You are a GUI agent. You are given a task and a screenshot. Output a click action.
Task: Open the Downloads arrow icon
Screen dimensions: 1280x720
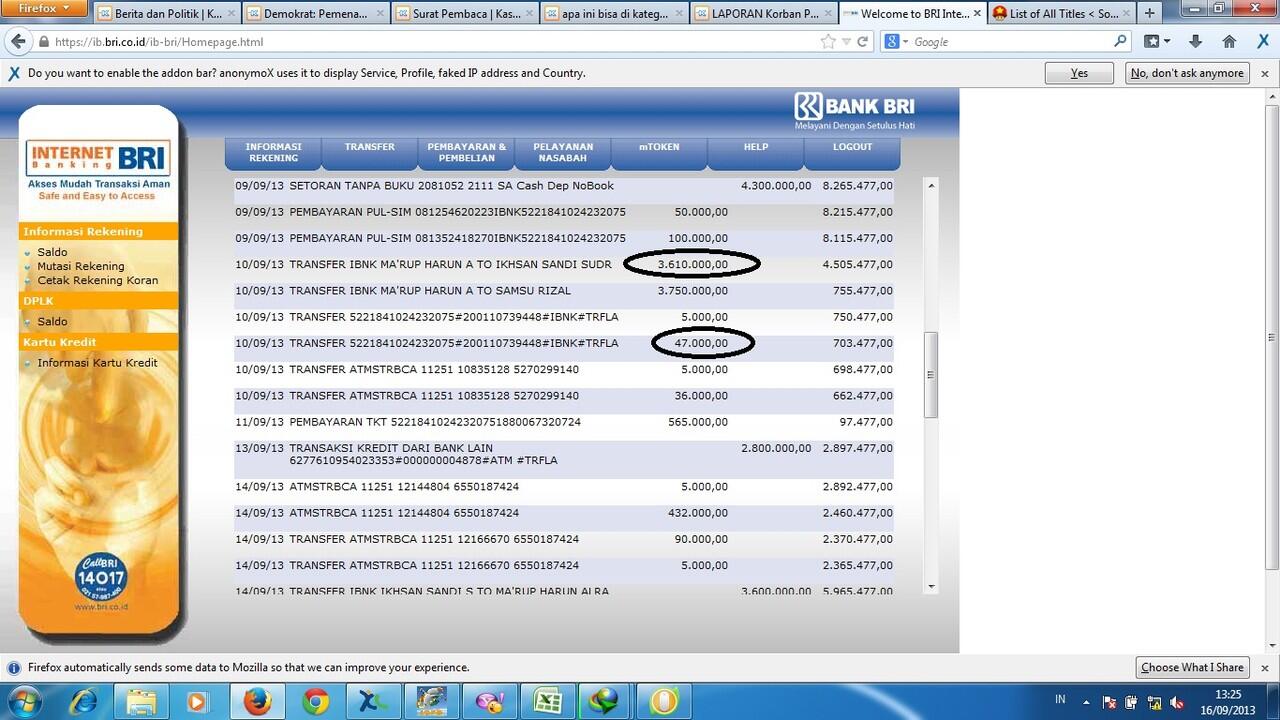point(1195,42)
